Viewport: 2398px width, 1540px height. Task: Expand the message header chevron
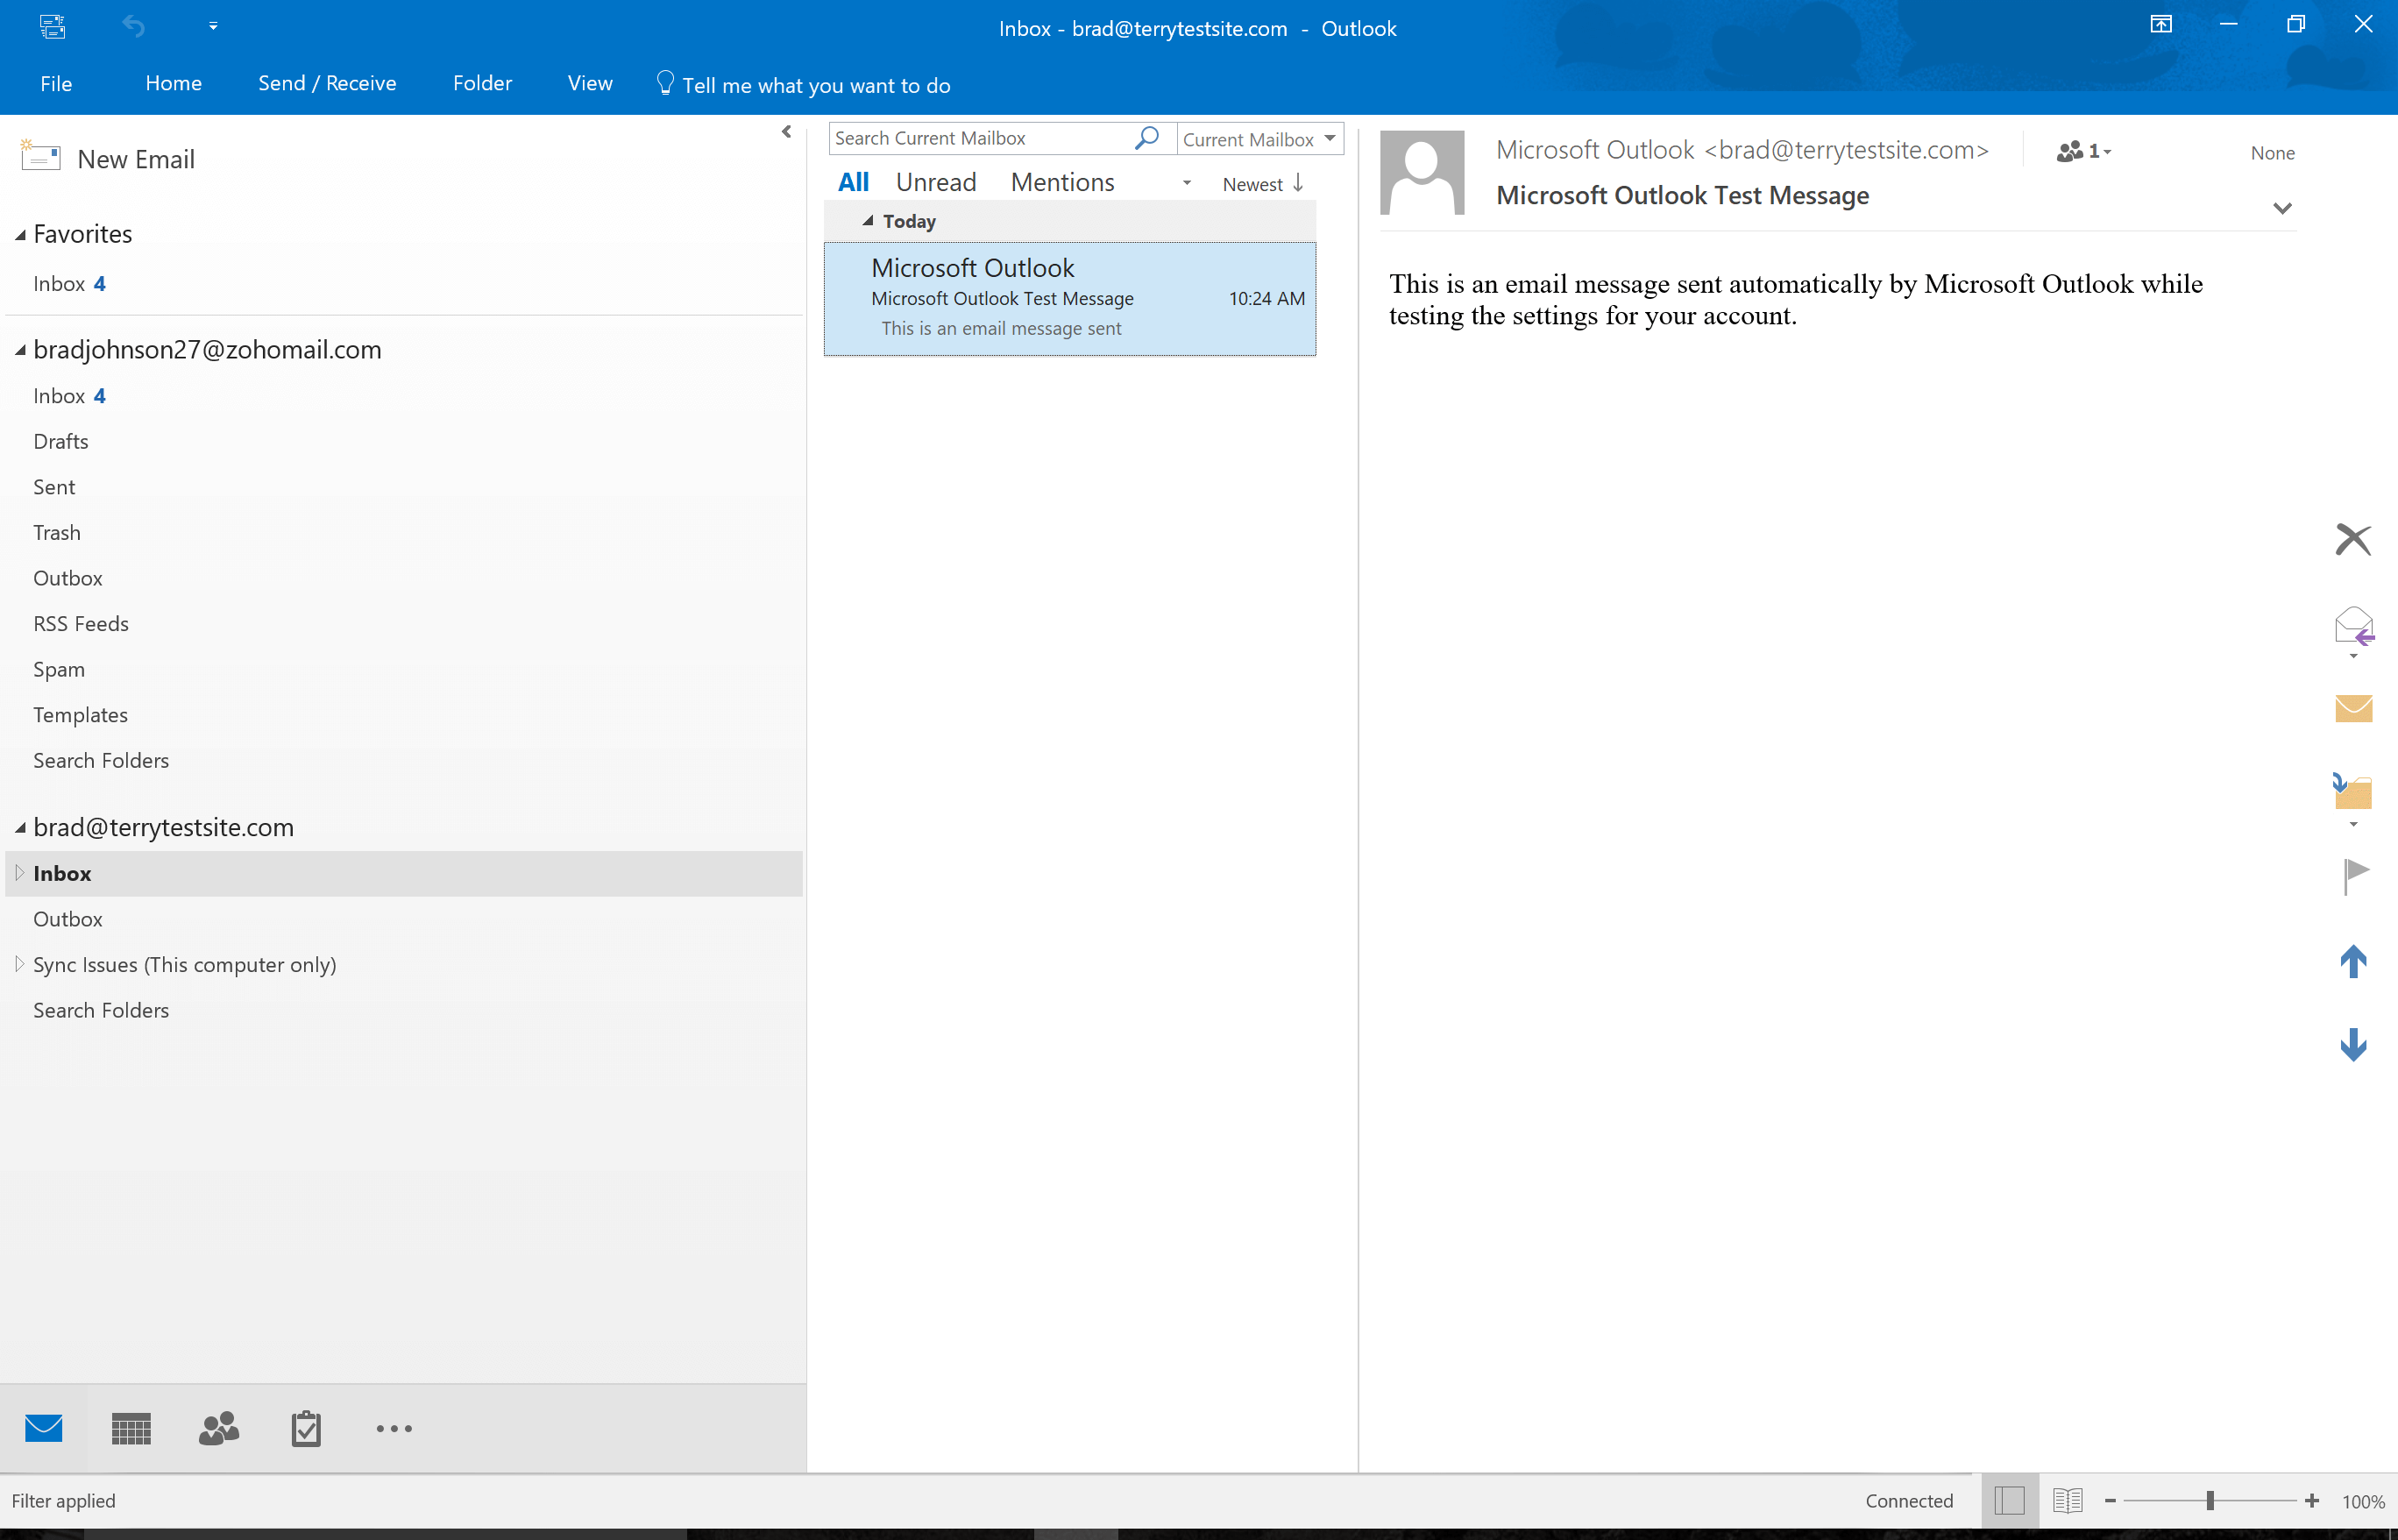[2282, 209]
